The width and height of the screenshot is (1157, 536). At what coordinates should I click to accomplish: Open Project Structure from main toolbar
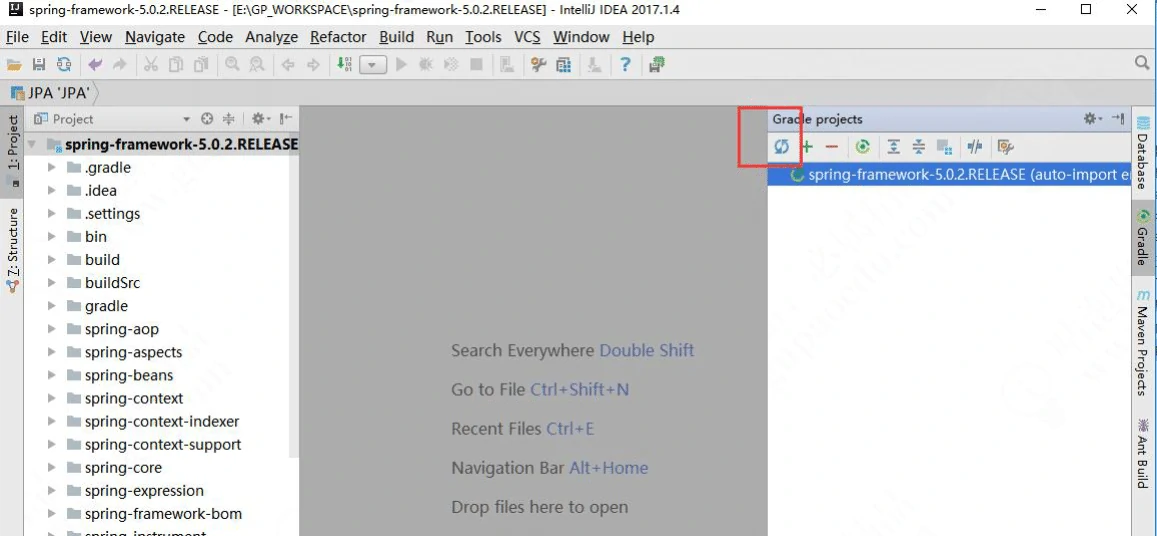pos(564,65)
